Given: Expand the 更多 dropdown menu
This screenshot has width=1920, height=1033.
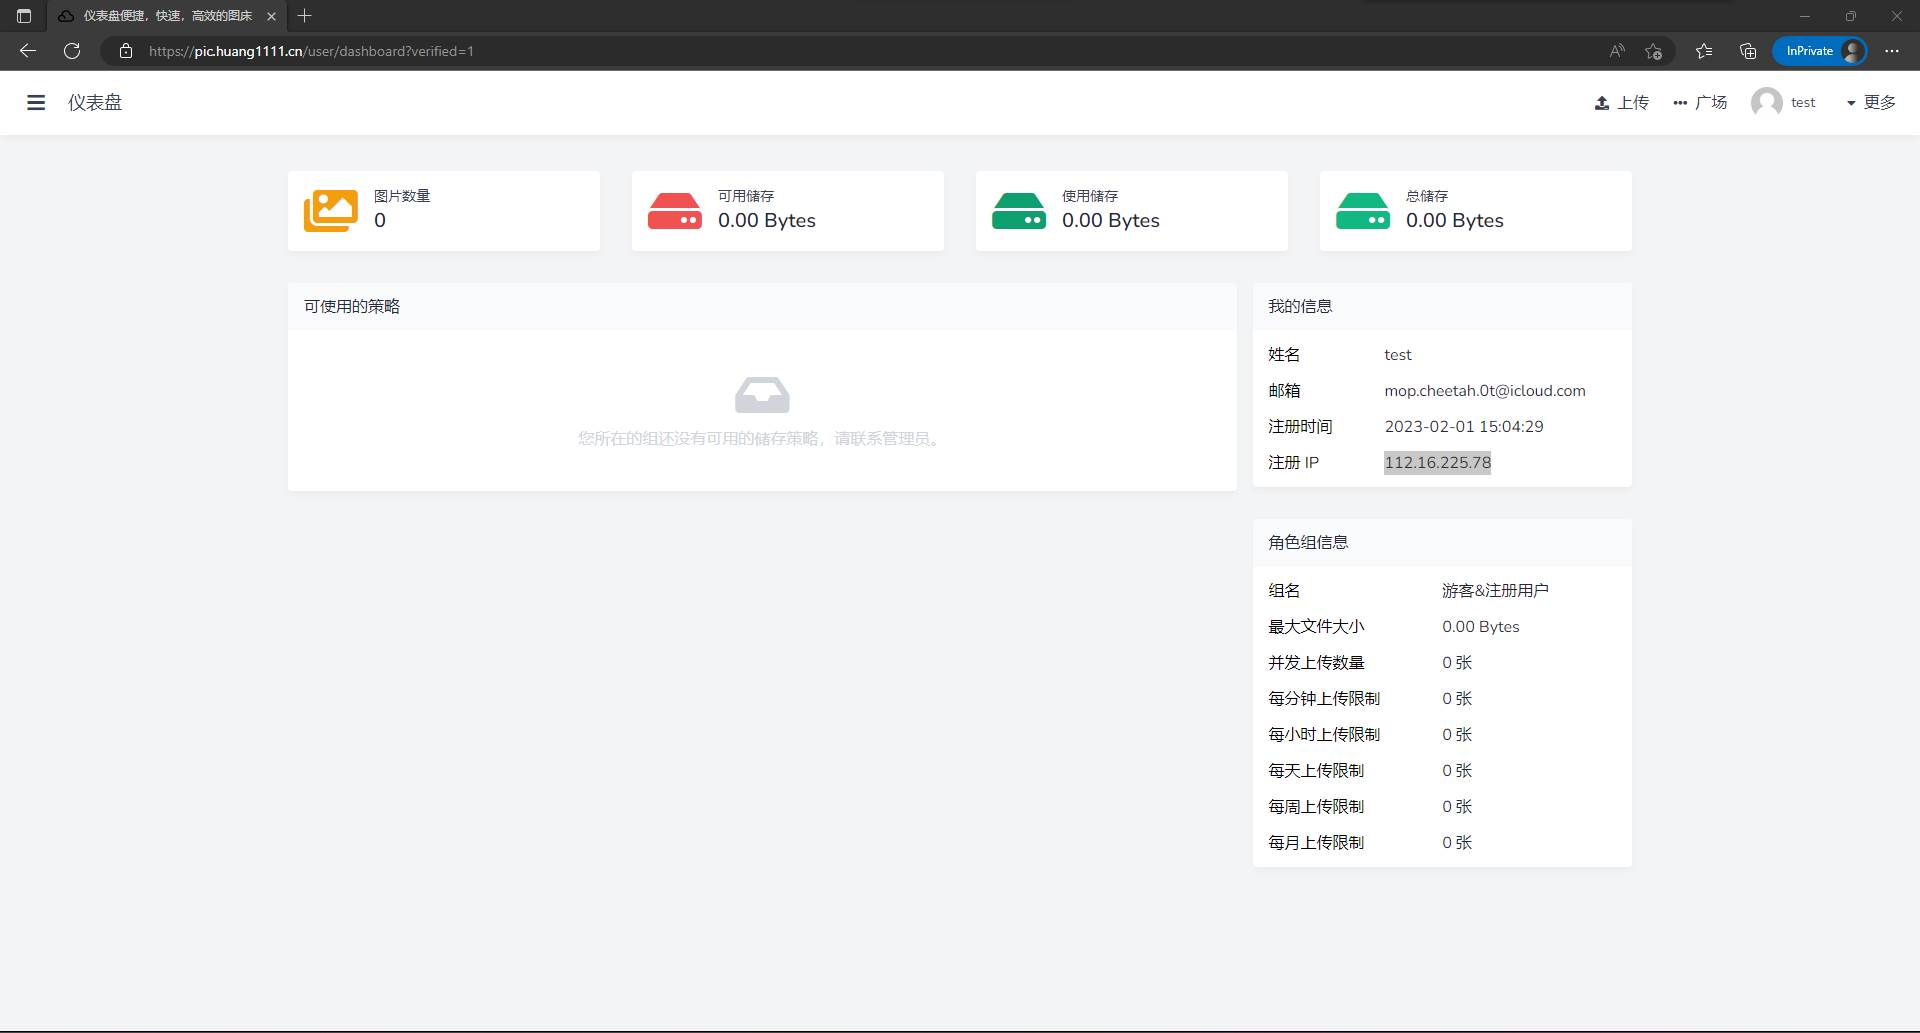Looking at the screenshot, I should (1871, 102).
